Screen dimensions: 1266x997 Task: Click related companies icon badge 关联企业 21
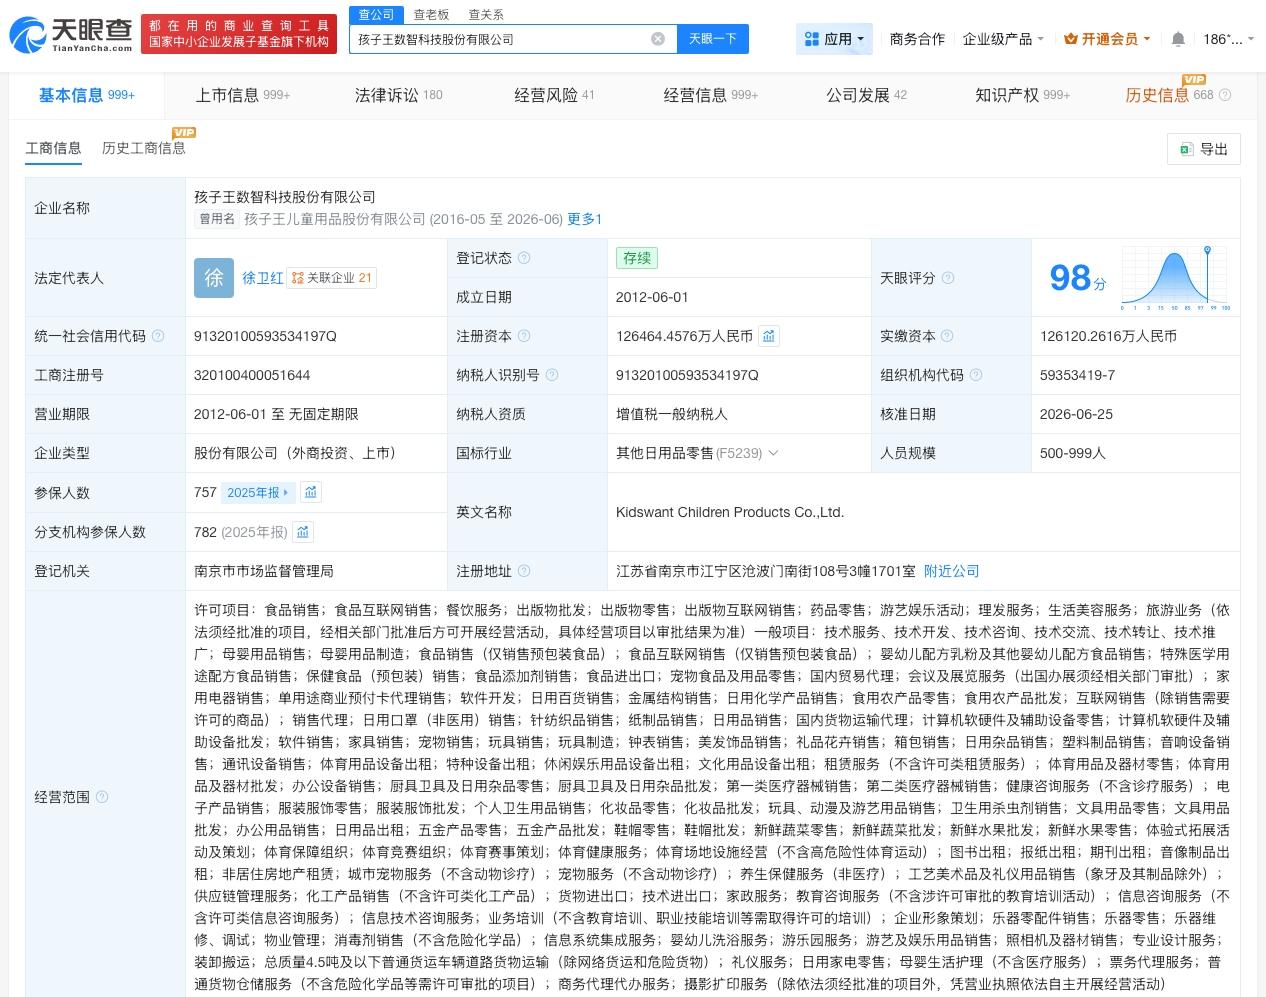tap(332, 278)
